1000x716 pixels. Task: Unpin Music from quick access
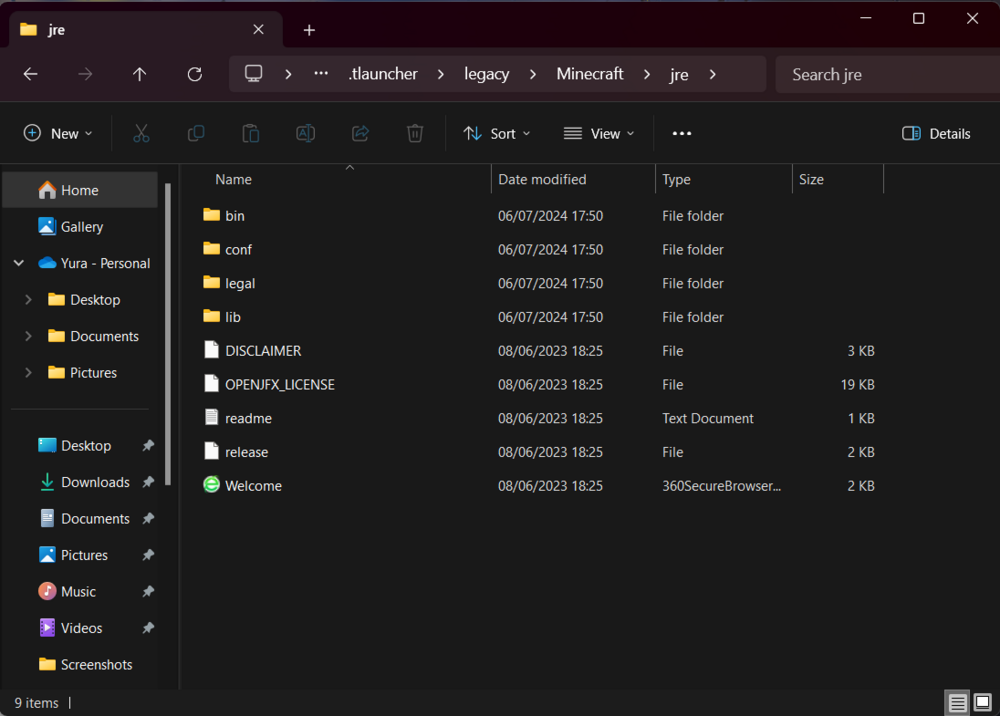[148, 592]
